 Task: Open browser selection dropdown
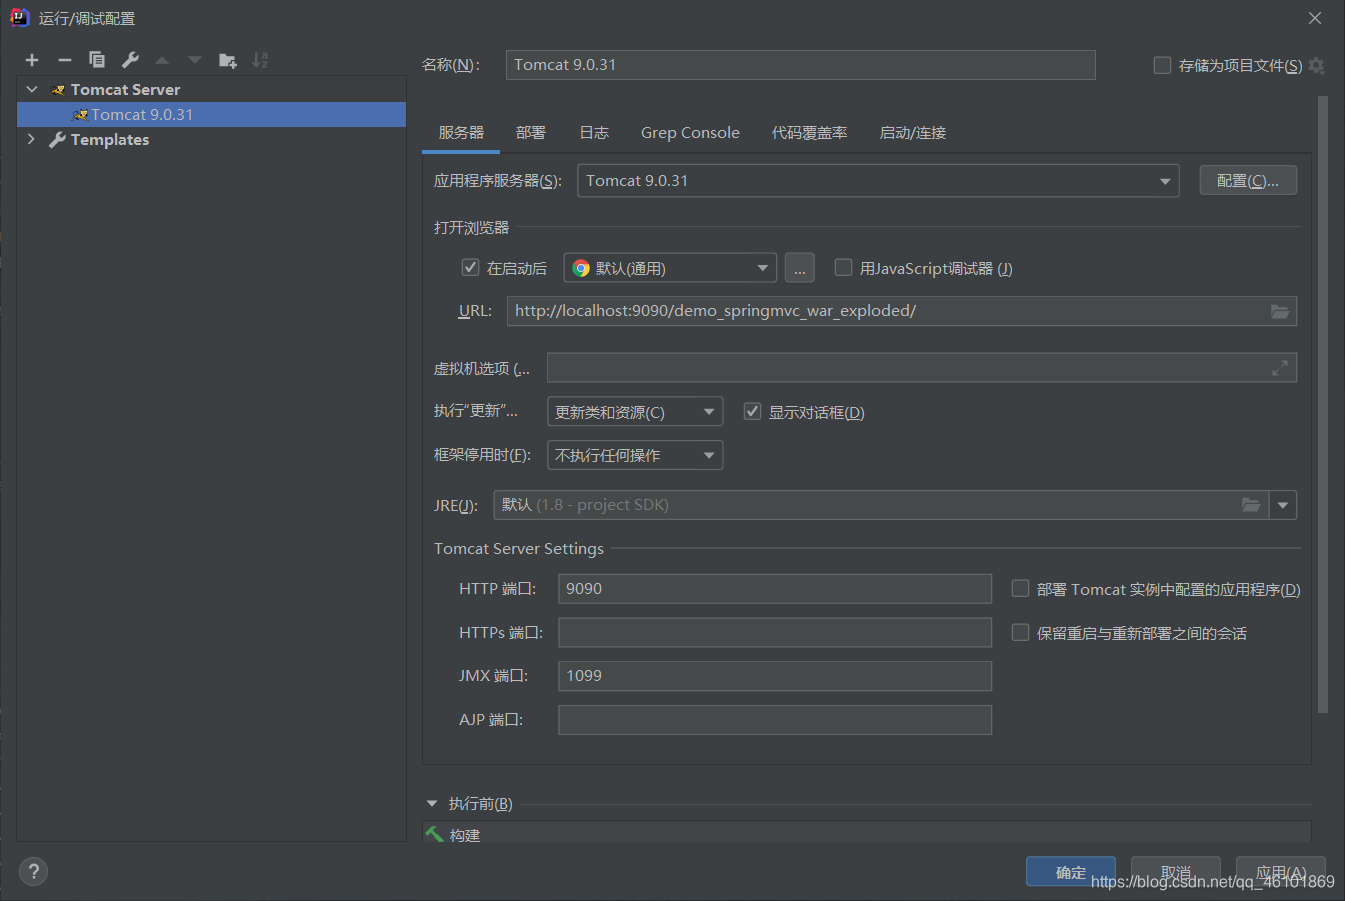click(670, 268)
